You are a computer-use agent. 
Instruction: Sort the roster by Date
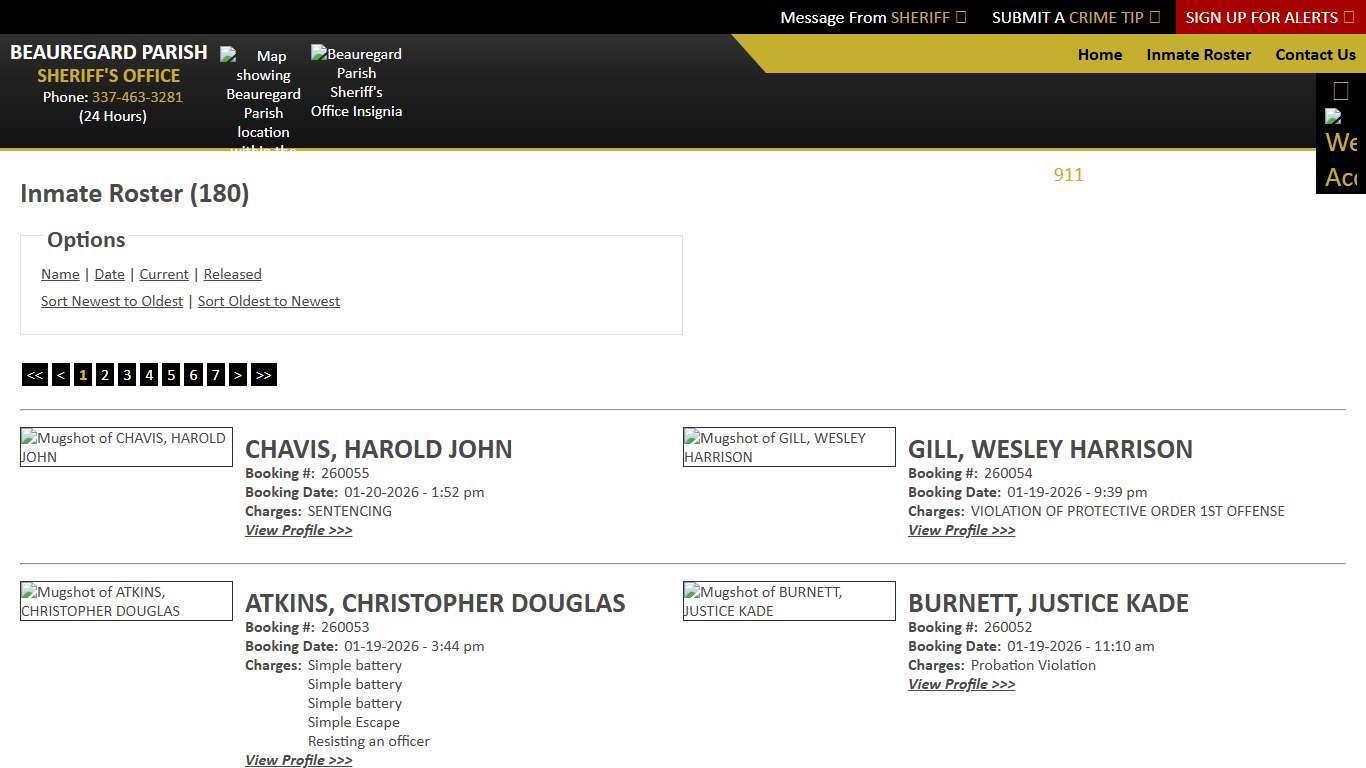[x=109, y=274]
